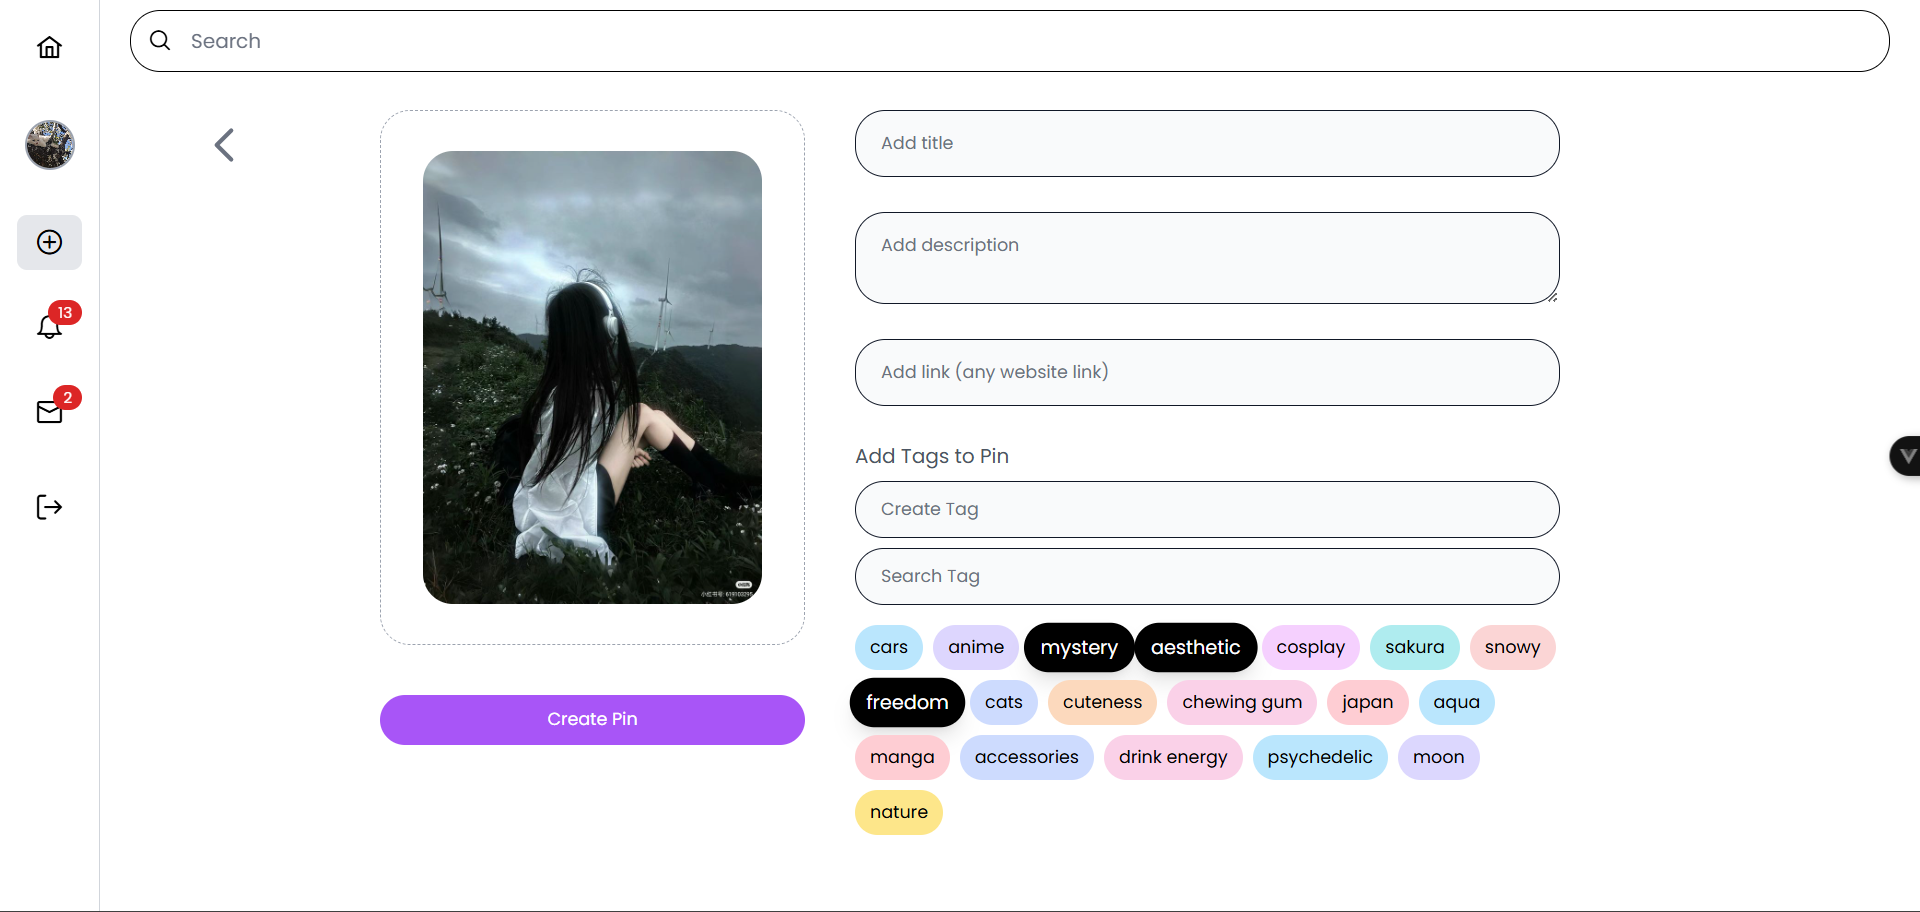Toggle the anime tag

pyautogui.click(x=976, y=647)
